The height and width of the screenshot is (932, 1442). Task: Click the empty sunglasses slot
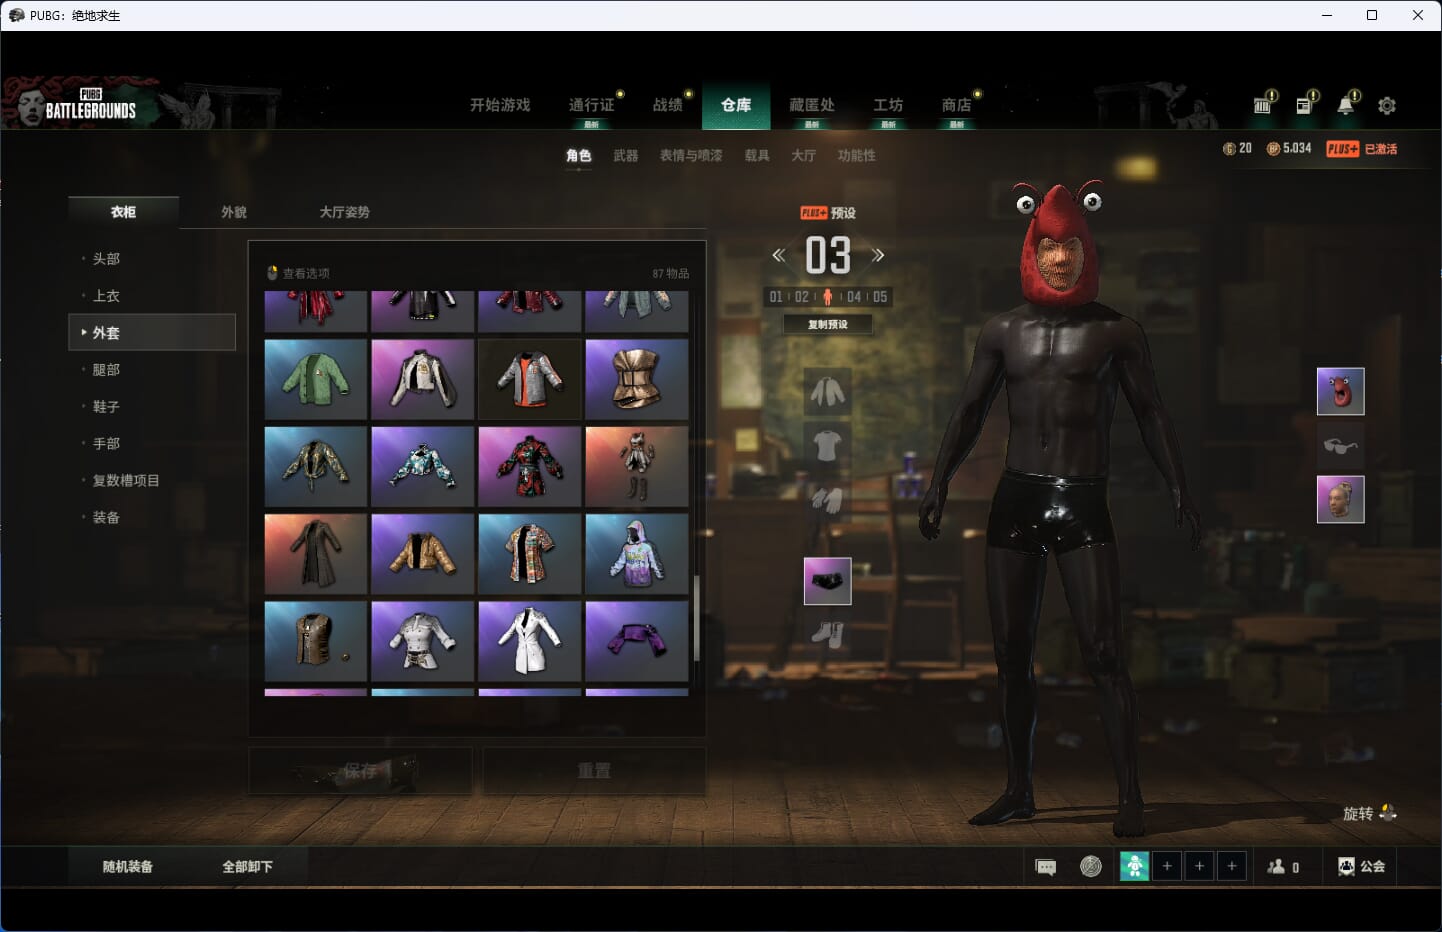point(1340,445)
